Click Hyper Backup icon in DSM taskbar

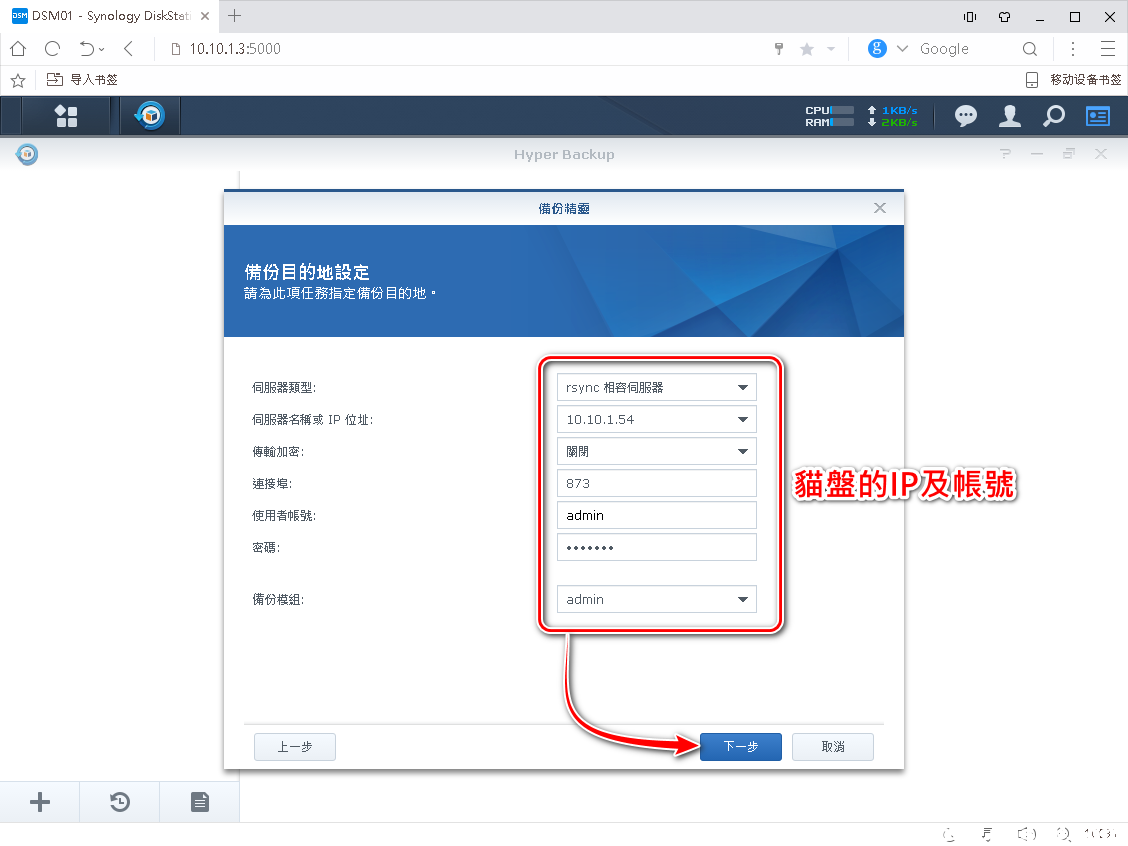pyautogui.click(x=150, y=116)
